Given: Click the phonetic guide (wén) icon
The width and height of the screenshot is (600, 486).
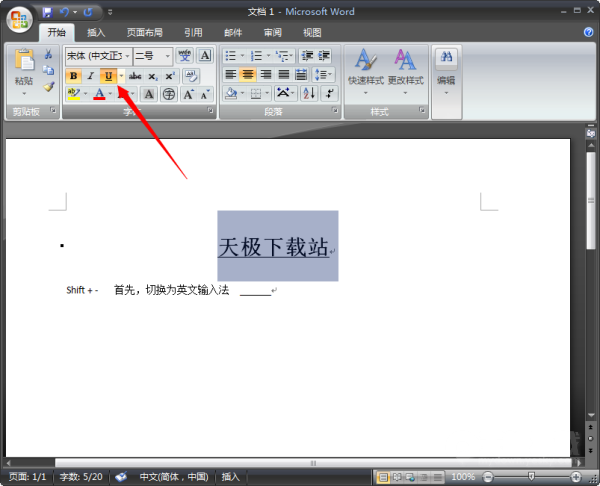Looking at the screenshot, I should coord(184,56).
